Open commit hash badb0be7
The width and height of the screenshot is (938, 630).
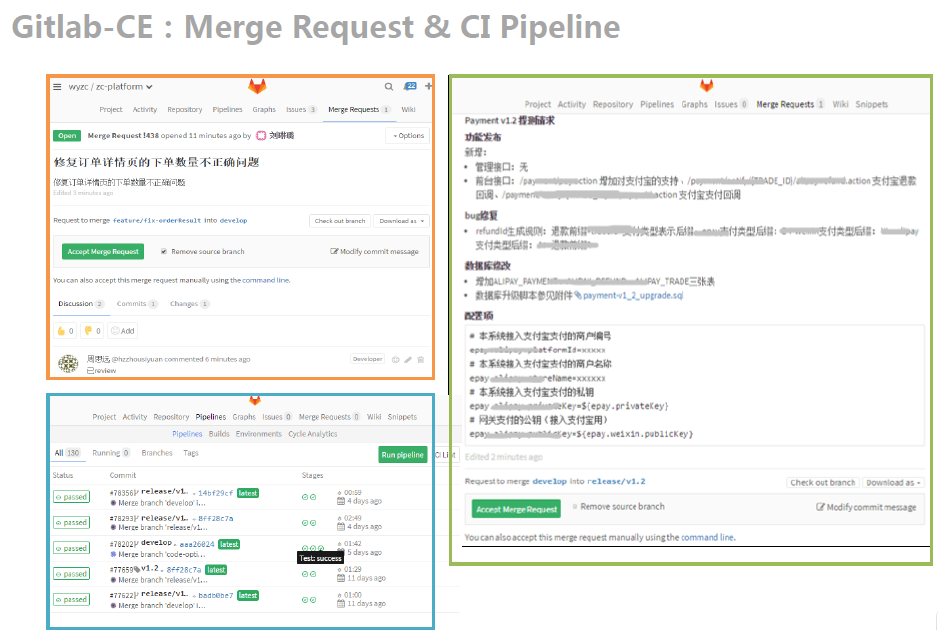(215, 596)
